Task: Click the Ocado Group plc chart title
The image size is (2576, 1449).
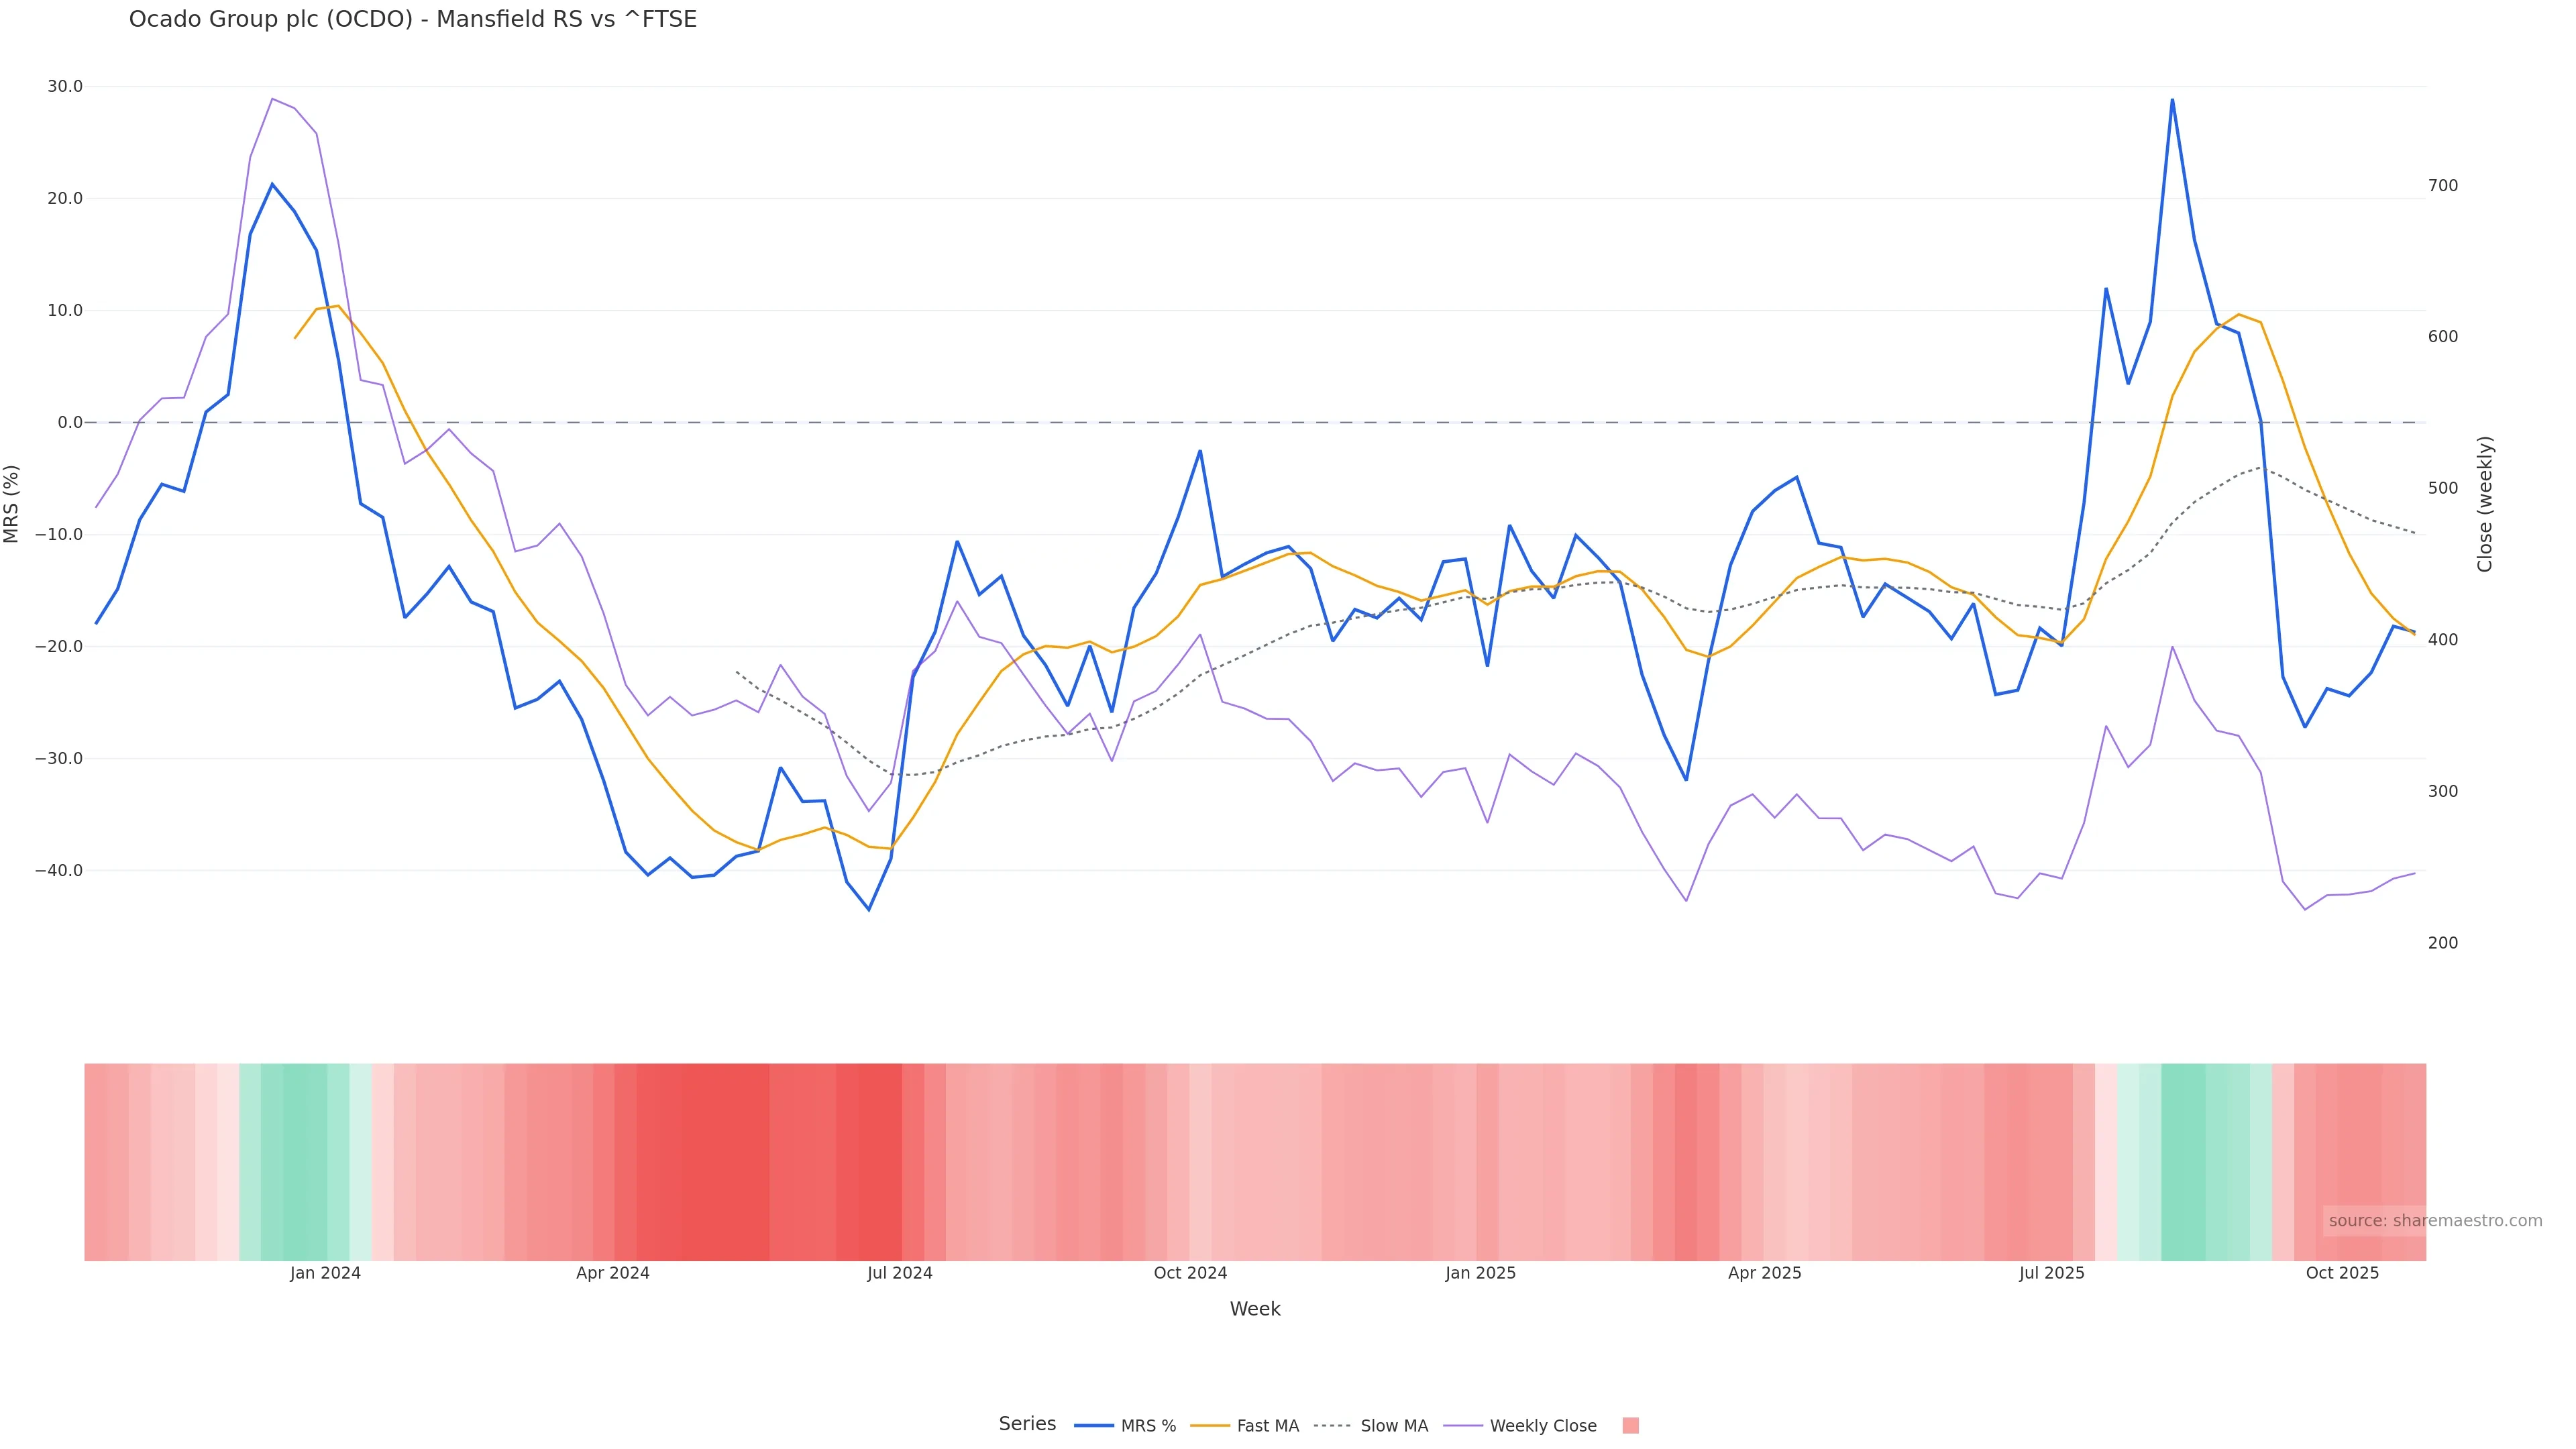Action: [x=412, y=20]
